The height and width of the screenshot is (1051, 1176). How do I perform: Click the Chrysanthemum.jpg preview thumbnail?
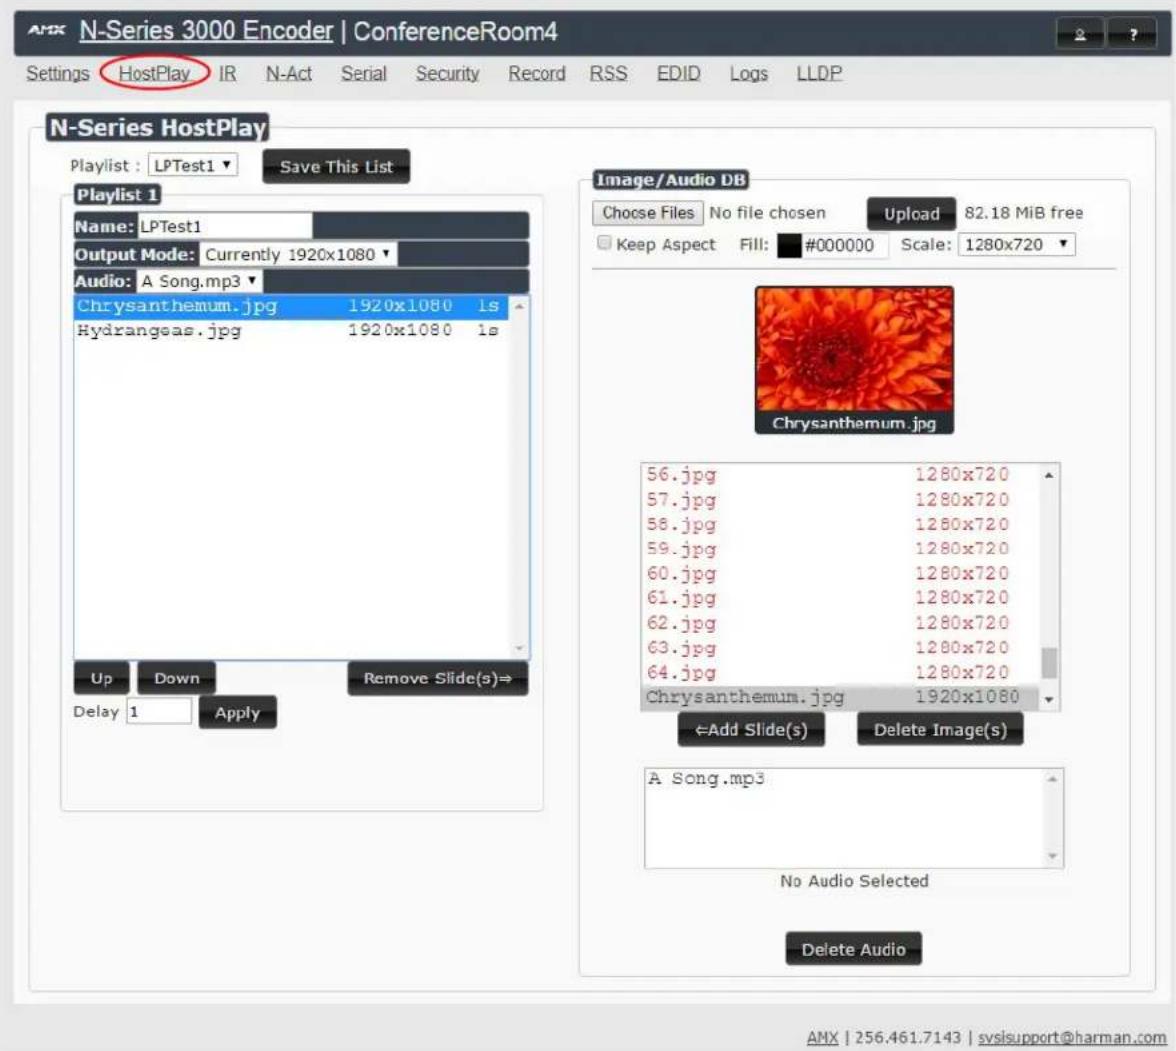tap(854, 360)
